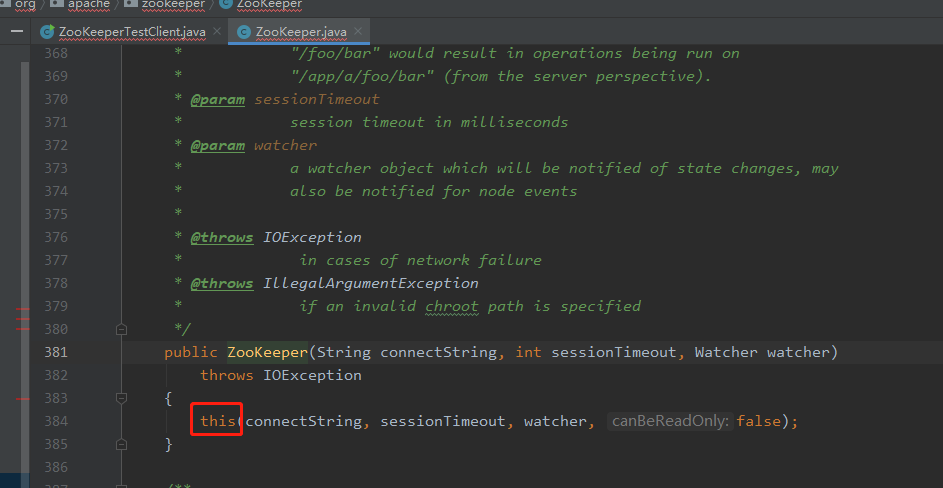Close the ZooKeeper.java editor tab

pos(357,32)
